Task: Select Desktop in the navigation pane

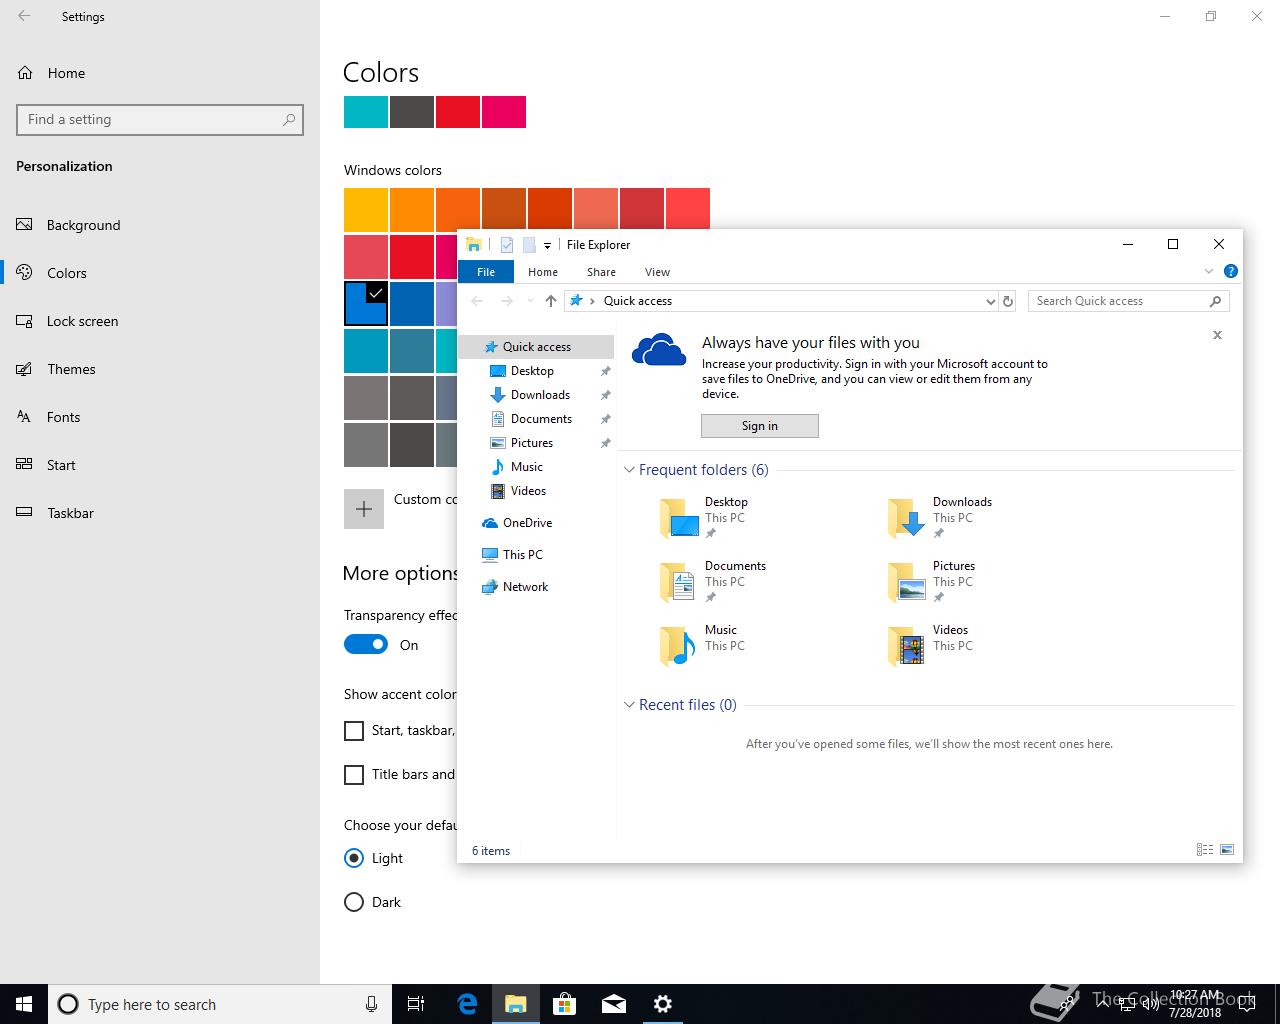Action: 532,371
